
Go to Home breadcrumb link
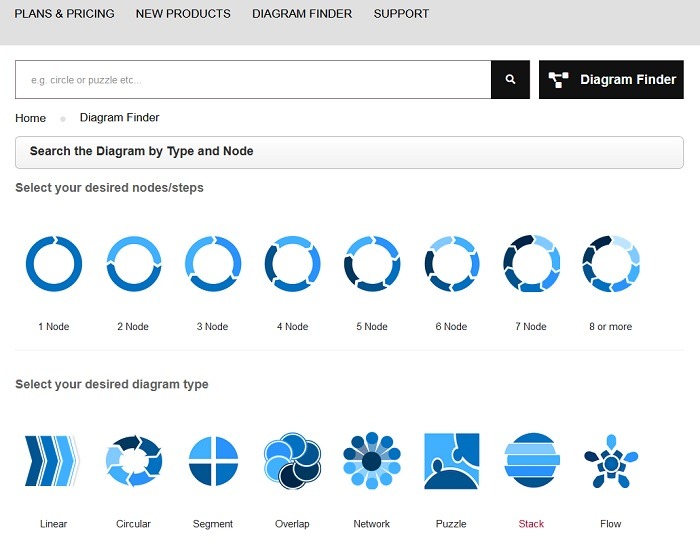[x=30, y=118]
